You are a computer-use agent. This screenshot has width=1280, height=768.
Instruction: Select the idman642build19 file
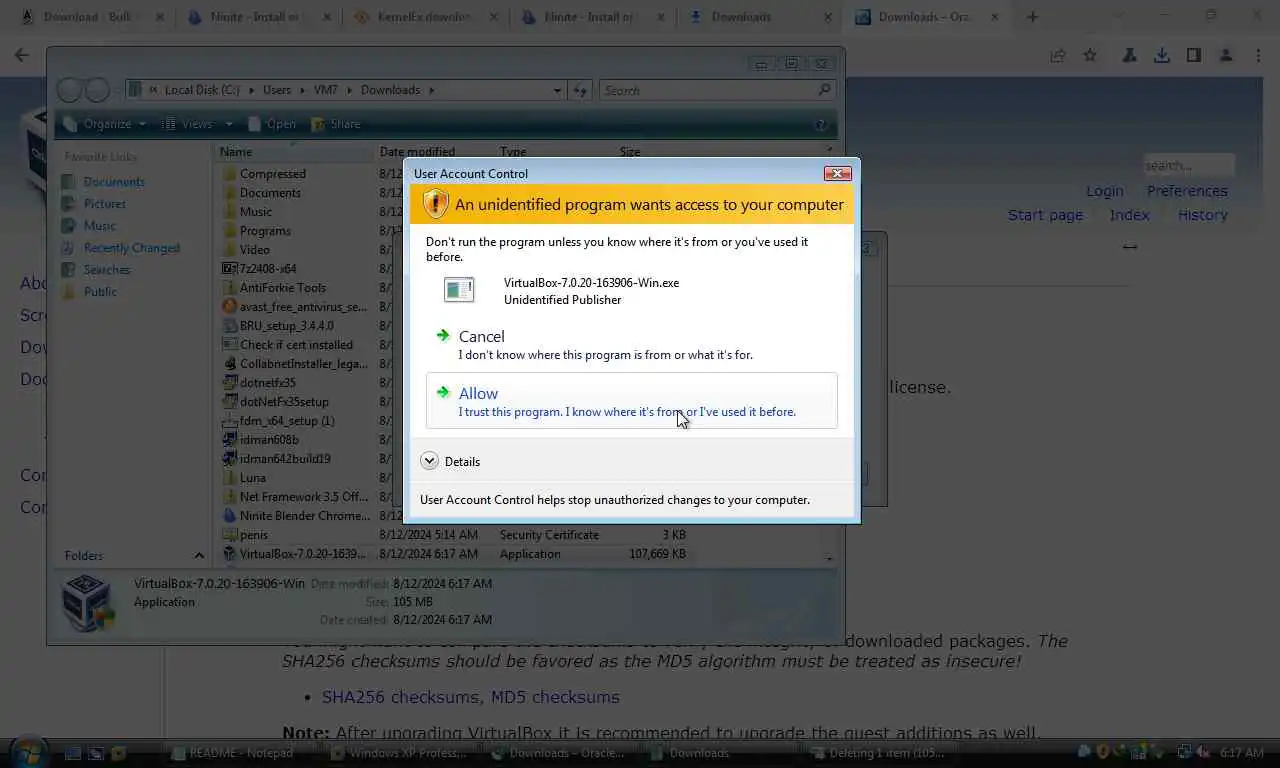coord(276,459)
